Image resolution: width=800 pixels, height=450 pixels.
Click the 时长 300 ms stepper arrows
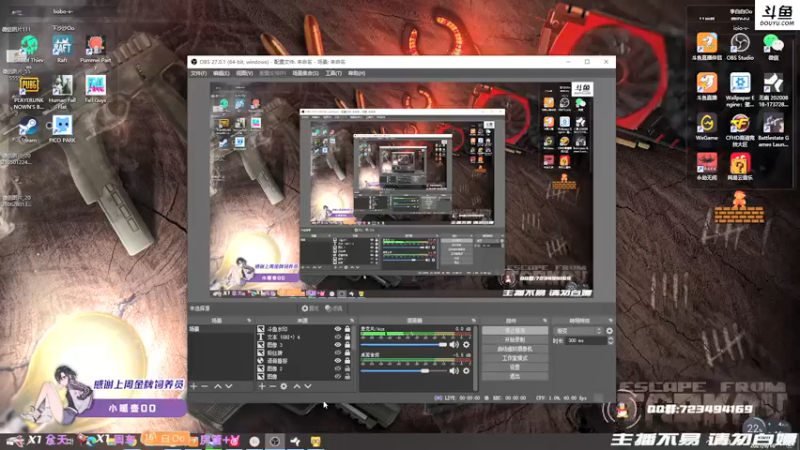611,341
